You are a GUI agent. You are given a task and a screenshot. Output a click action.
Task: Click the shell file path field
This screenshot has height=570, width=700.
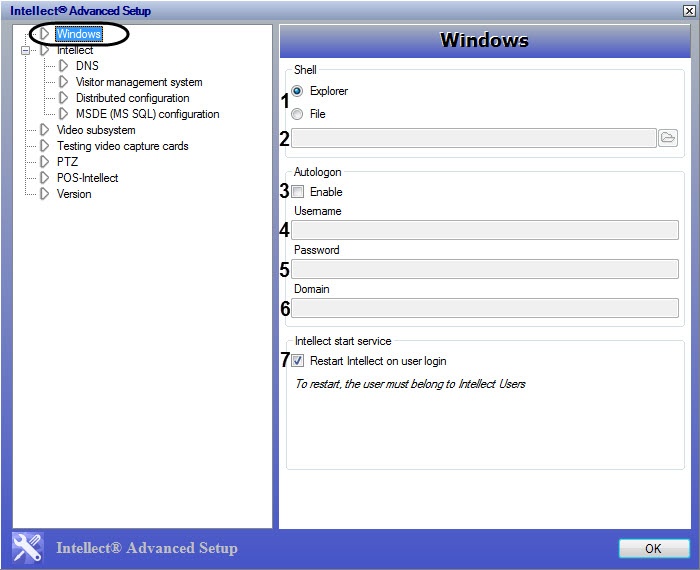474,138
